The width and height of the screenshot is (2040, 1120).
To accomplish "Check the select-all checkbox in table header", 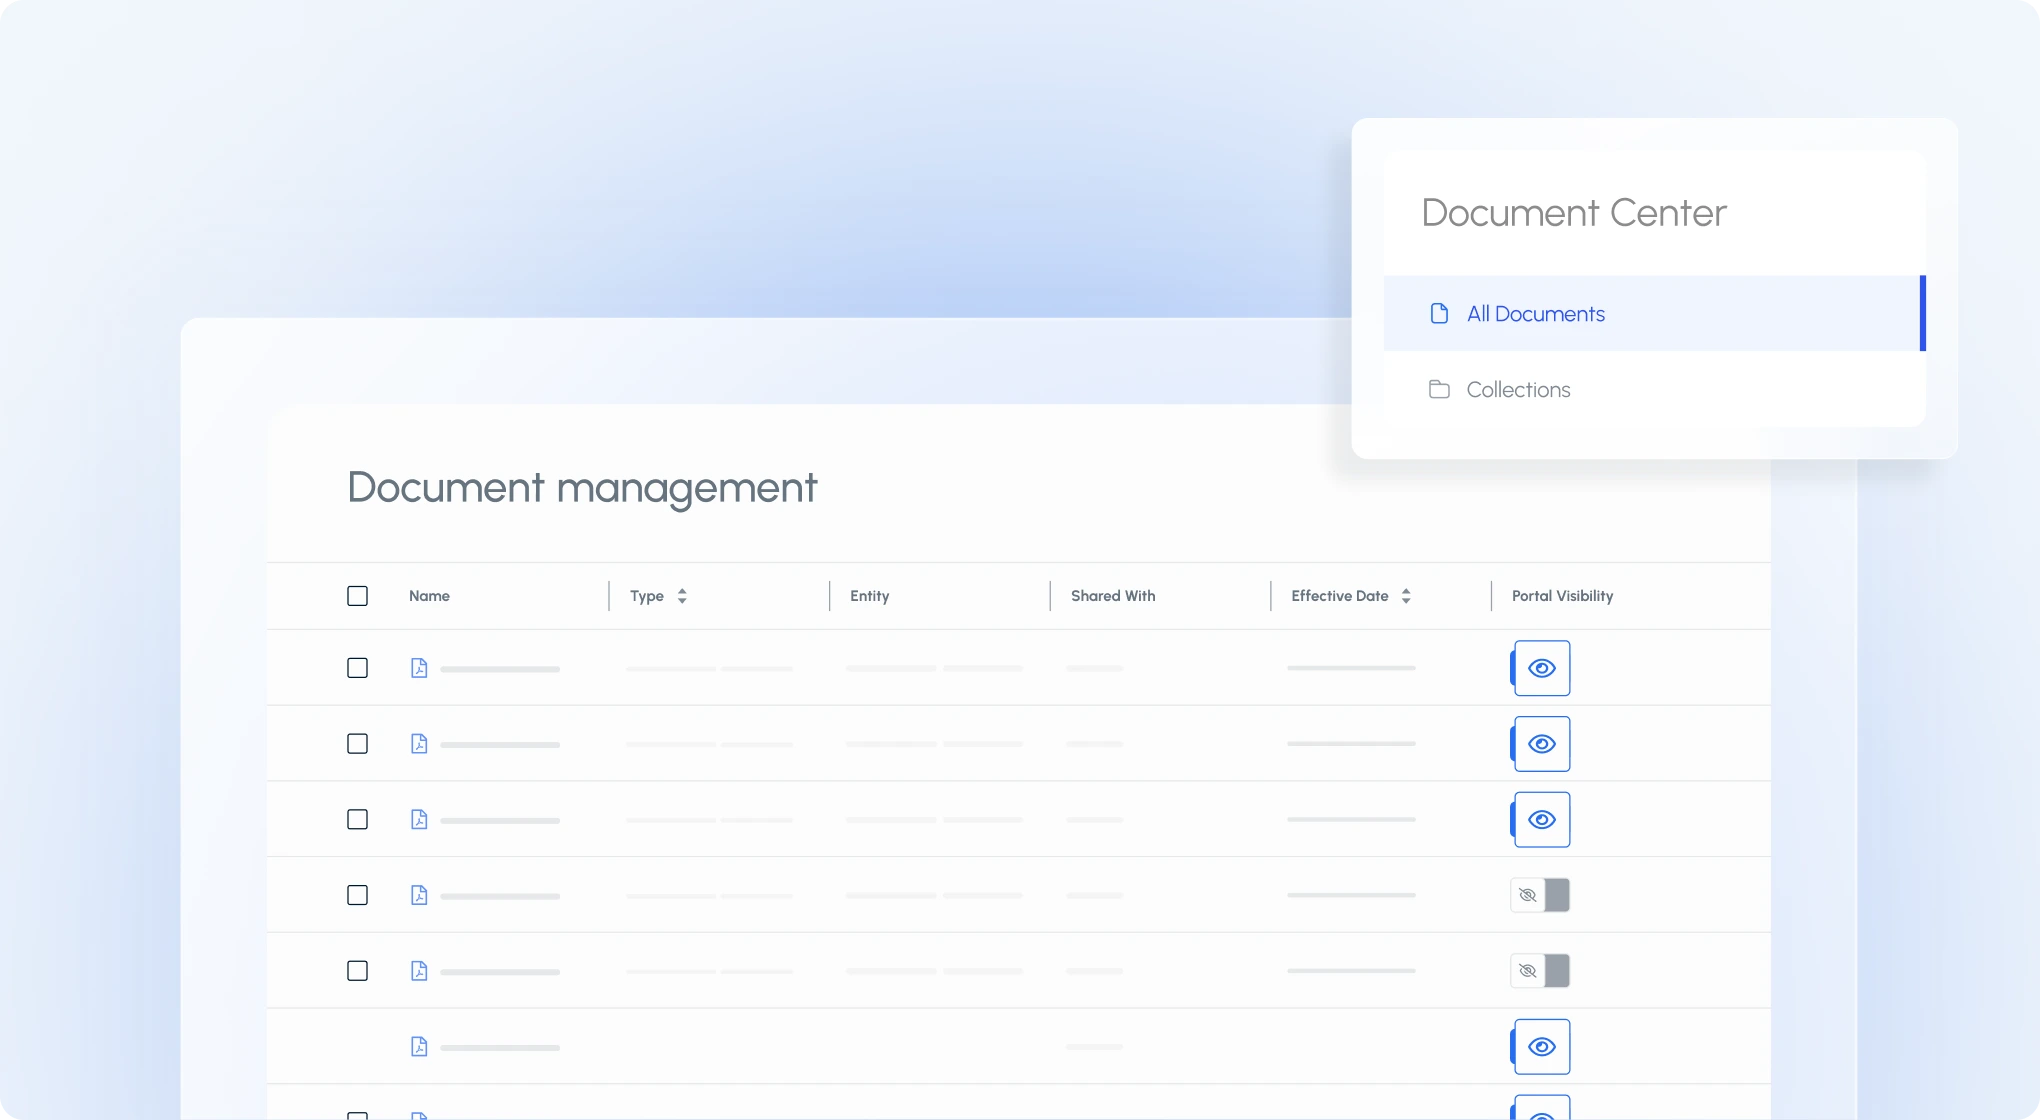I will pos(357,596).
